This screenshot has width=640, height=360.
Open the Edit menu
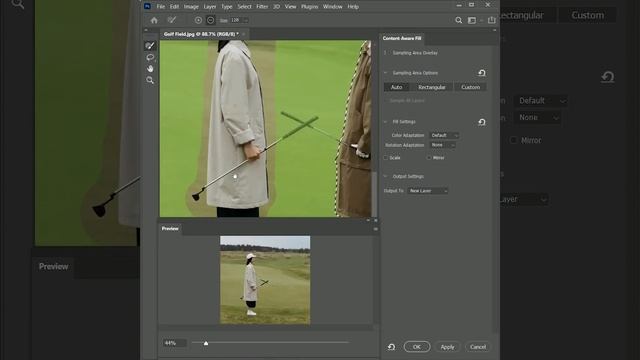pos(174,7)
